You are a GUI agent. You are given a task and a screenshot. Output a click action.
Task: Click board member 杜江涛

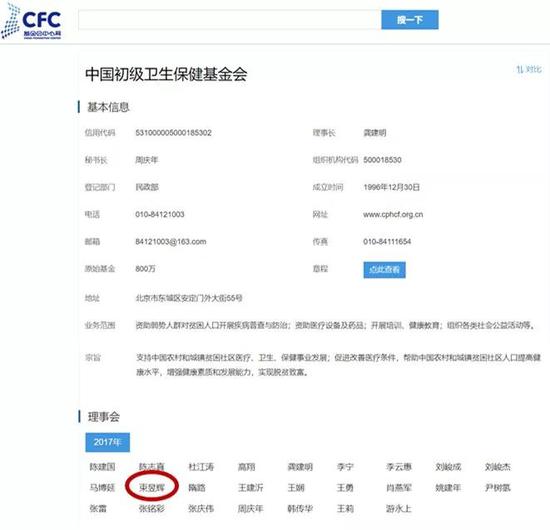point(201,467)
